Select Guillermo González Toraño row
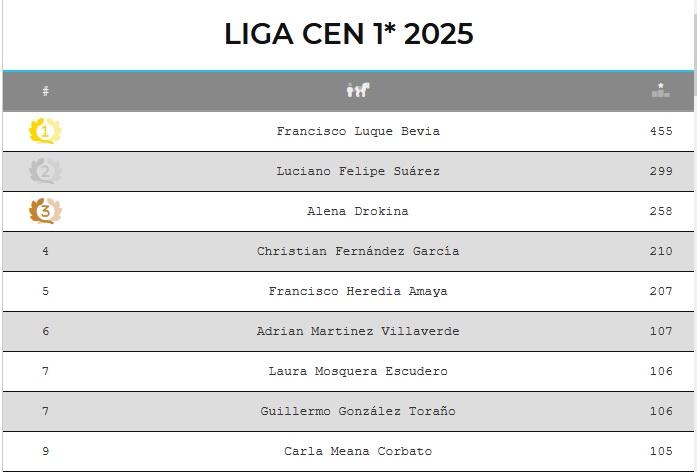This screenshot has height=472, width=697. point(358,411)
